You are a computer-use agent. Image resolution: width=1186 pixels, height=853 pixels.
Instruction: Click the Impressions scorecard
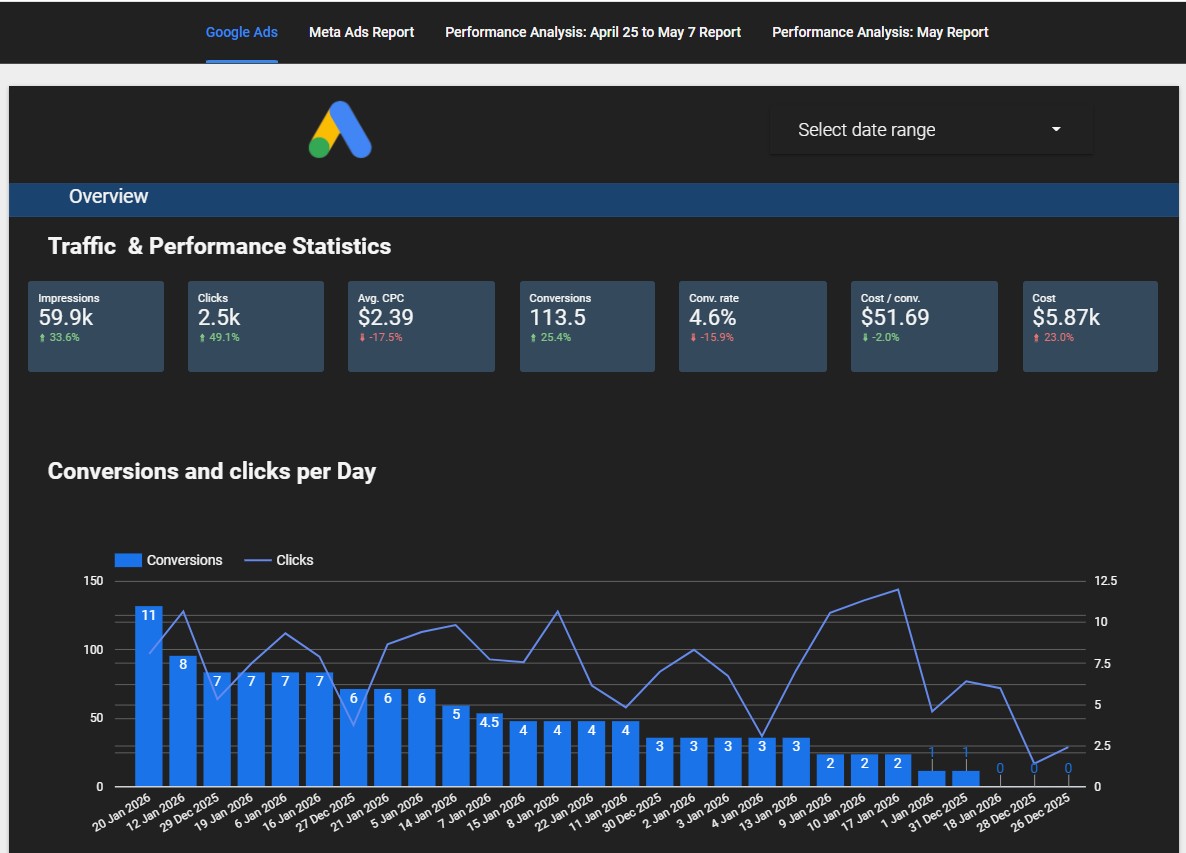(96, 326)
